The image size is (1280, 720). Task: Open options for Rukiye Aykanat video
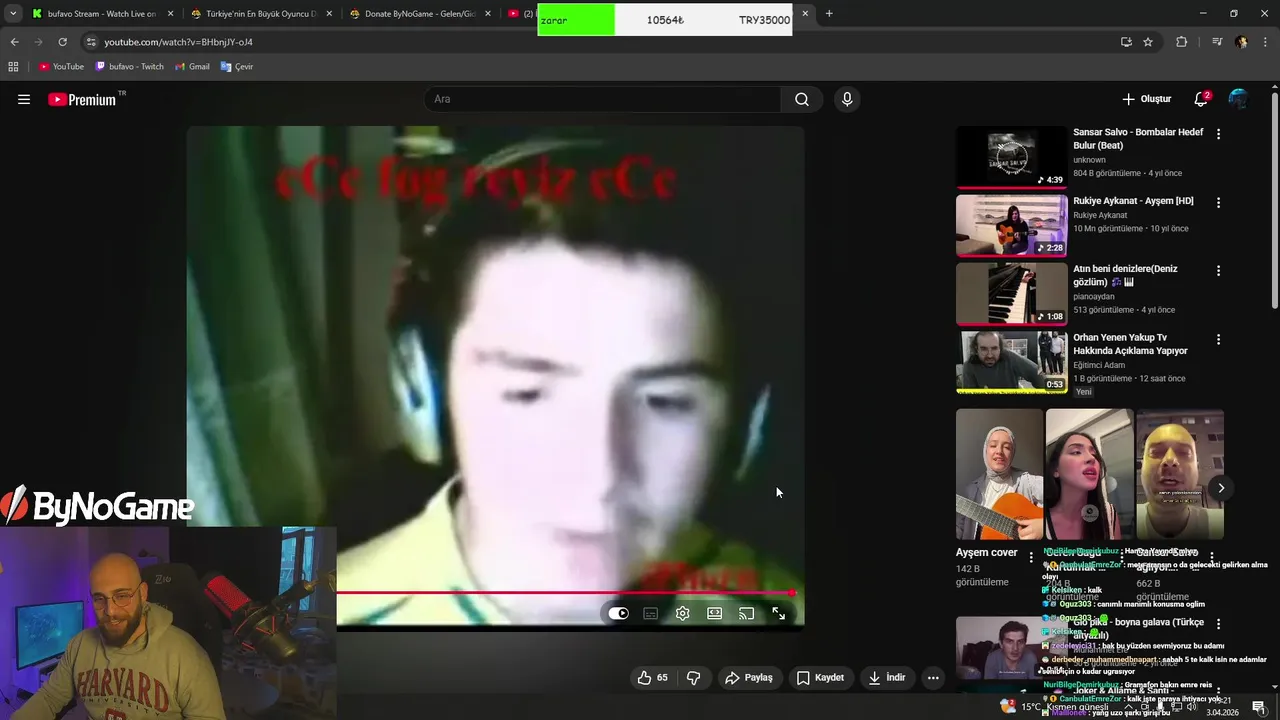[x=1218, y=203]
